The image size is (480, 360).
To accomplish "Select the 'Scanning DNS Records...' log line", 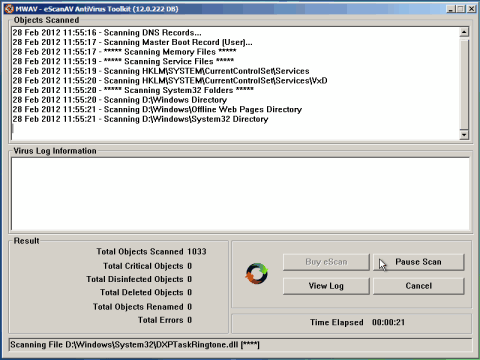I will tap(107, 33).
